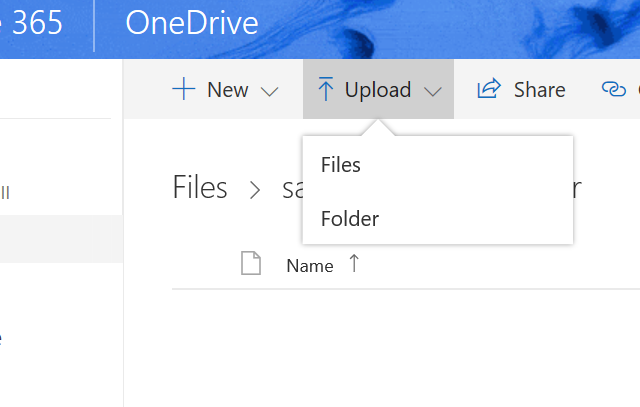Click the sort arrow next to Name
The image size is (640, 407).
coord(354,264)
